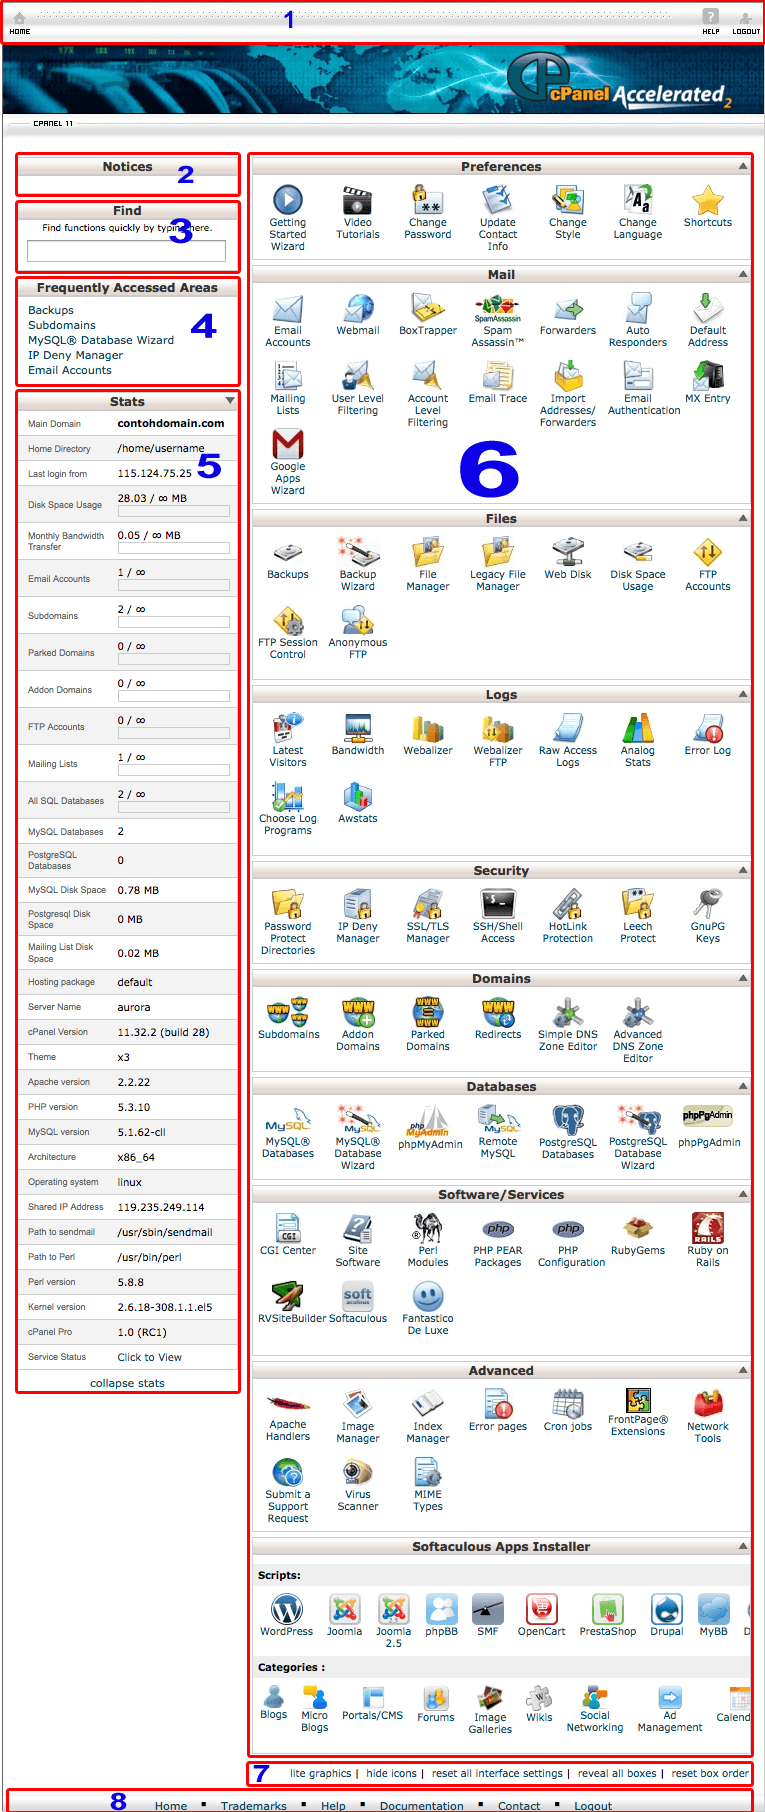Click the hide icons link
Image resolution: width=765 pixels, height=1812 pixels.
coord(391,1773)
